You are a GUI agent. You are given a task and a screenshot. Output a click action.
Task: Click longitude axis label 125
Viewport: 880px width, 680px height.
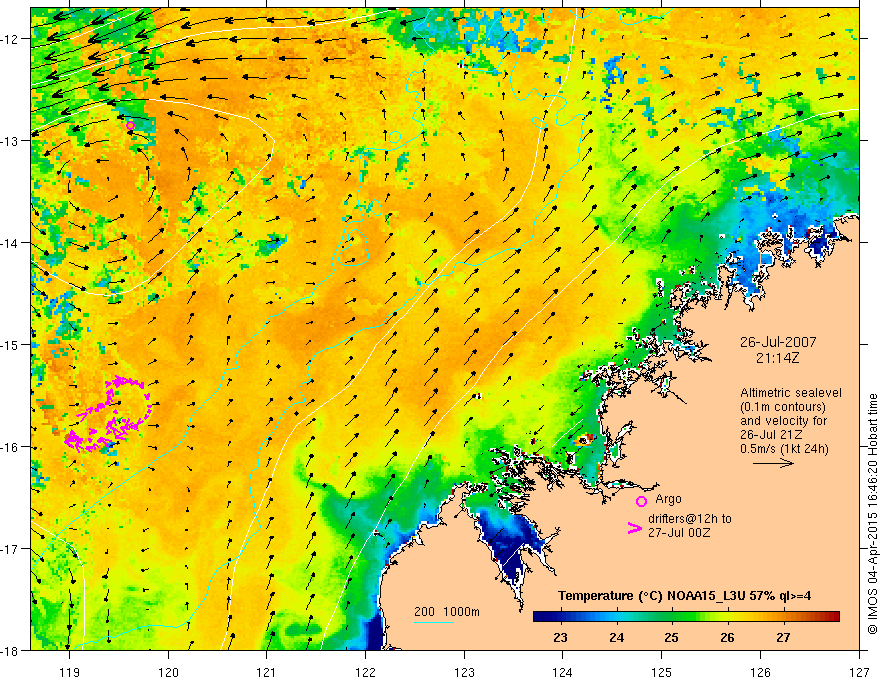(x=662, y=672)
